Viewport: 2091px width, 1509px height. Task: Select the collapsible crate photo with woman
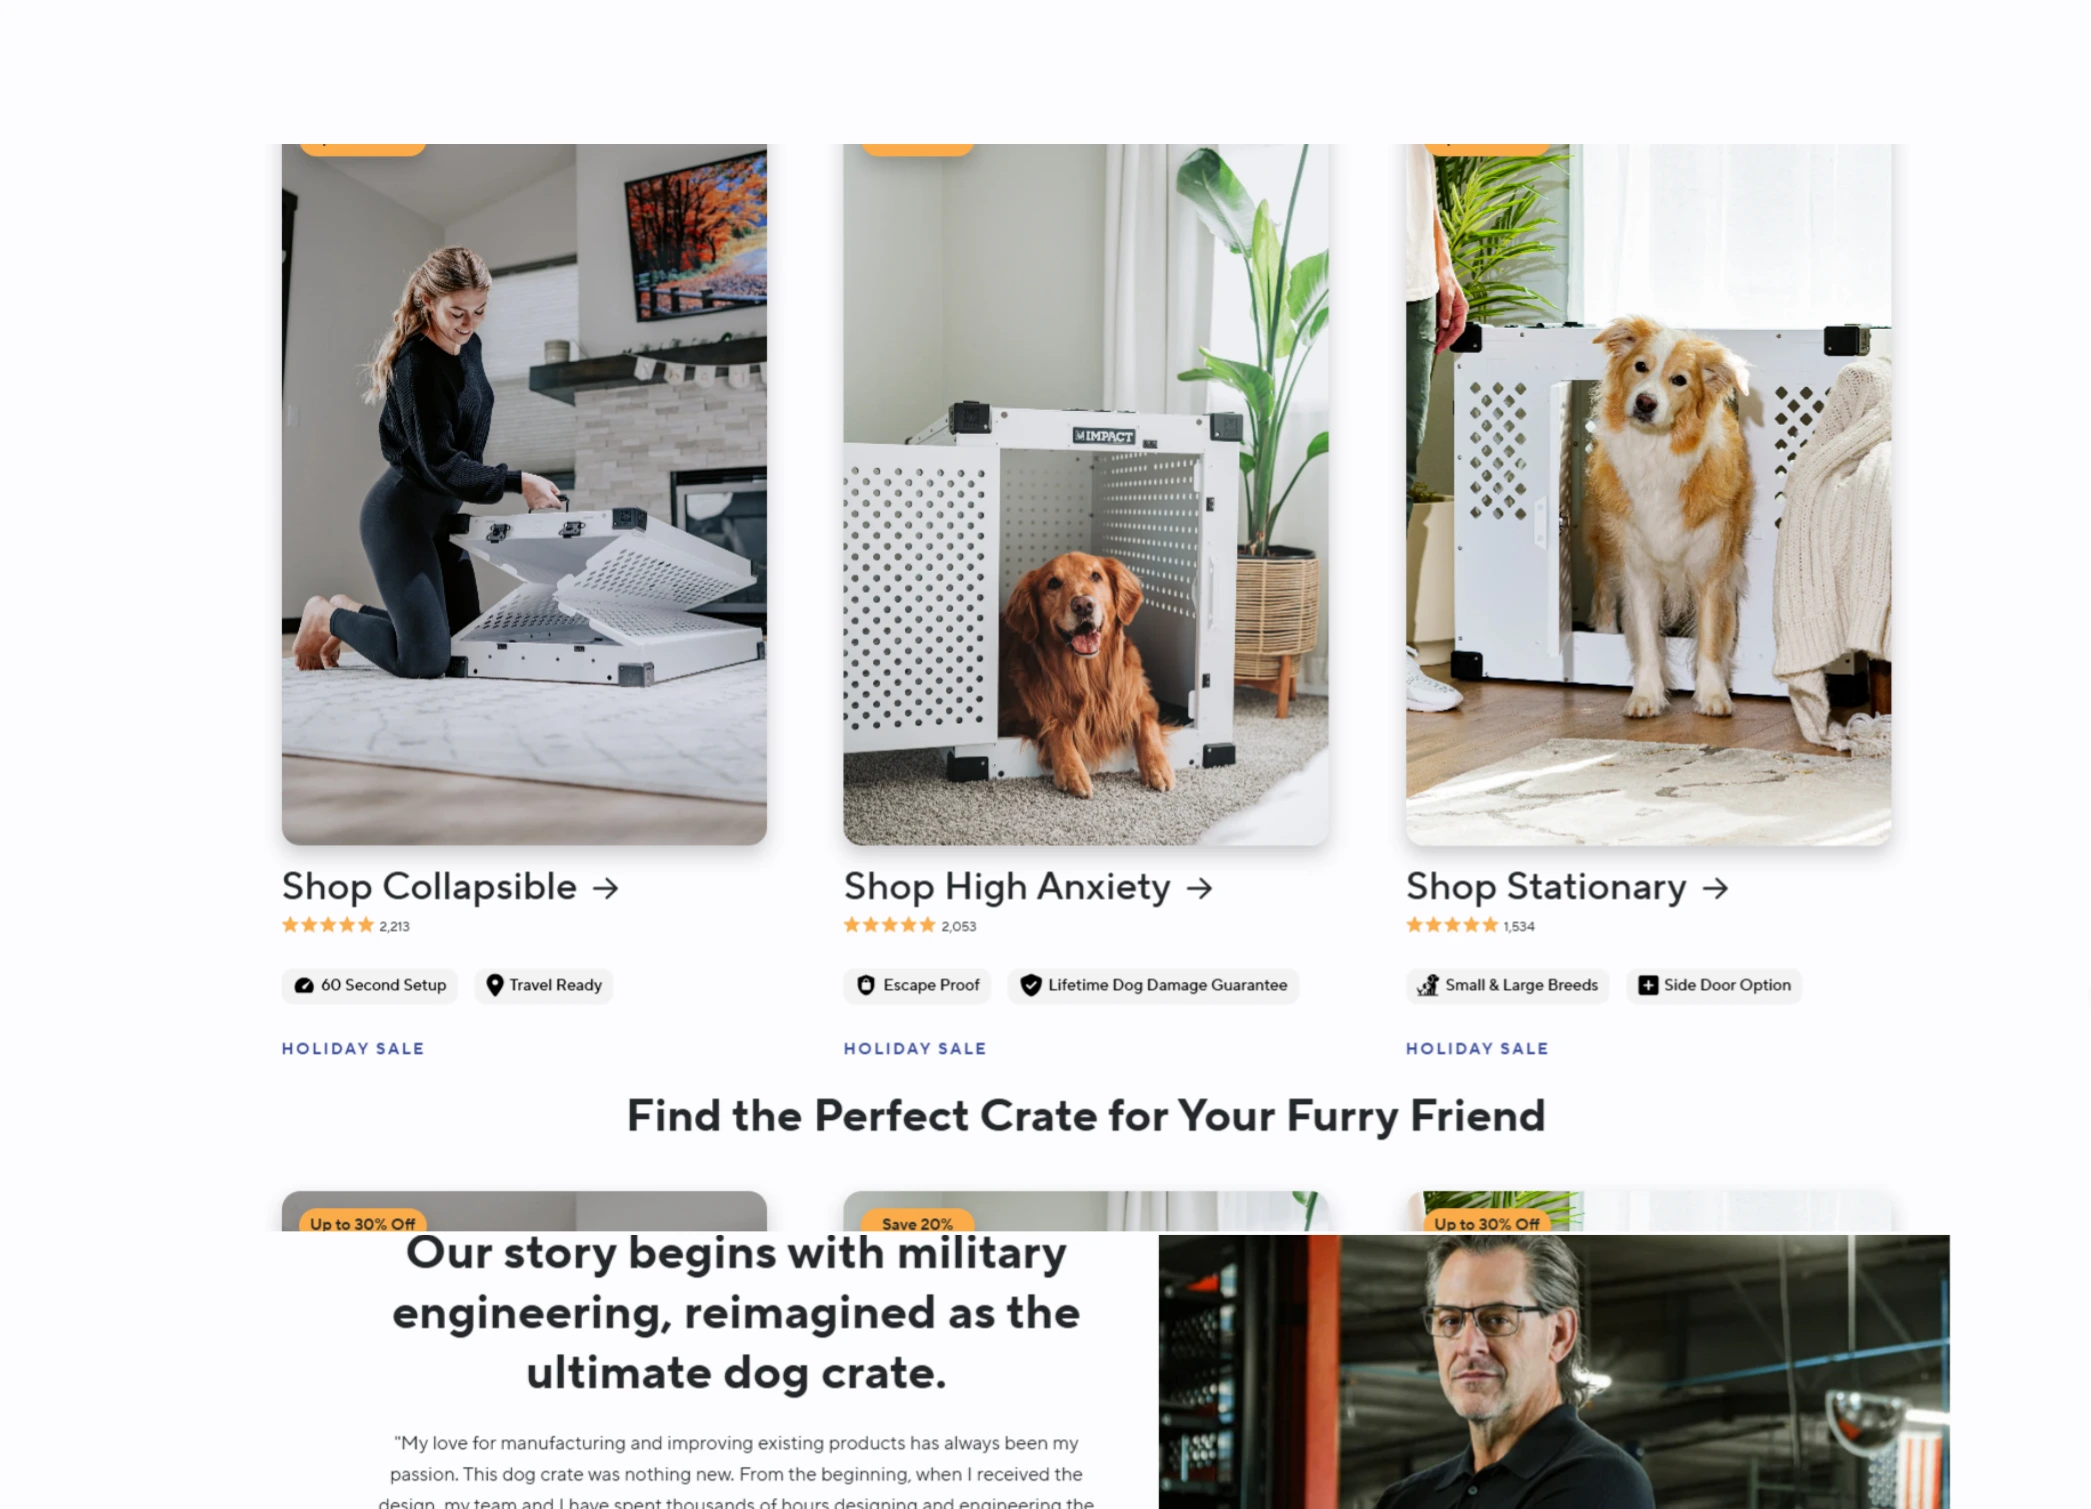click(x=524, y=494)
